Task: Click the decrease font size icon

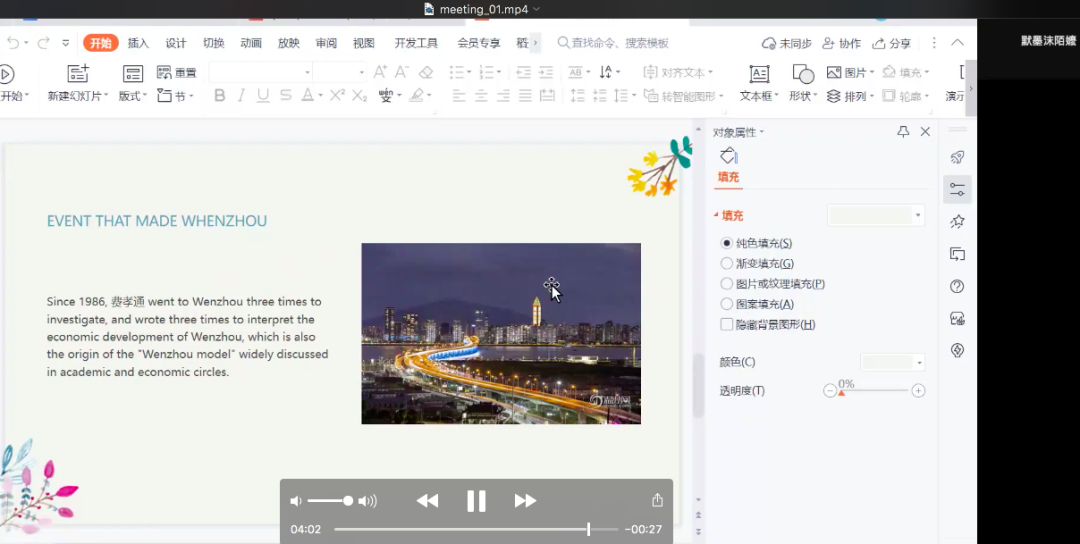Action: point(402,72)
